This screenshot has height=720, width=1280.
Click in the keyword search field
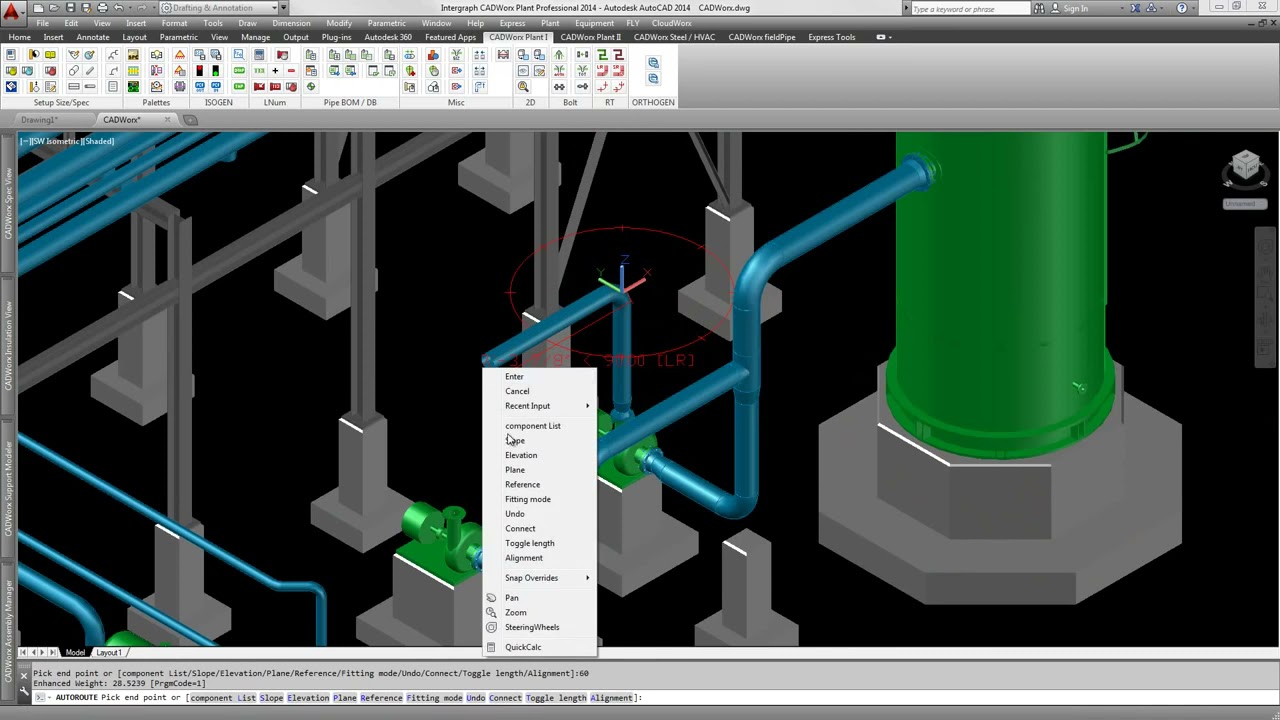tap(970, 9)
